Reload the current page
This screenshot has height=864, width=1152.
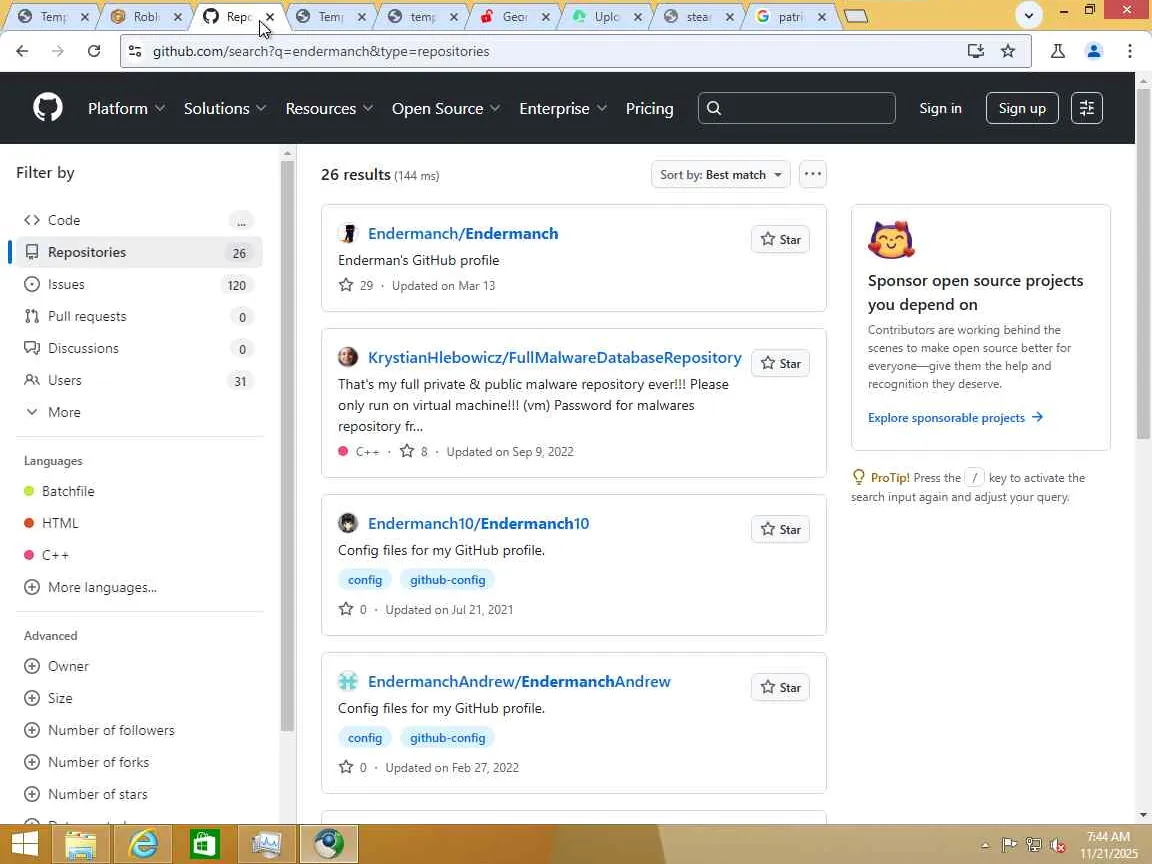point(94,51)
